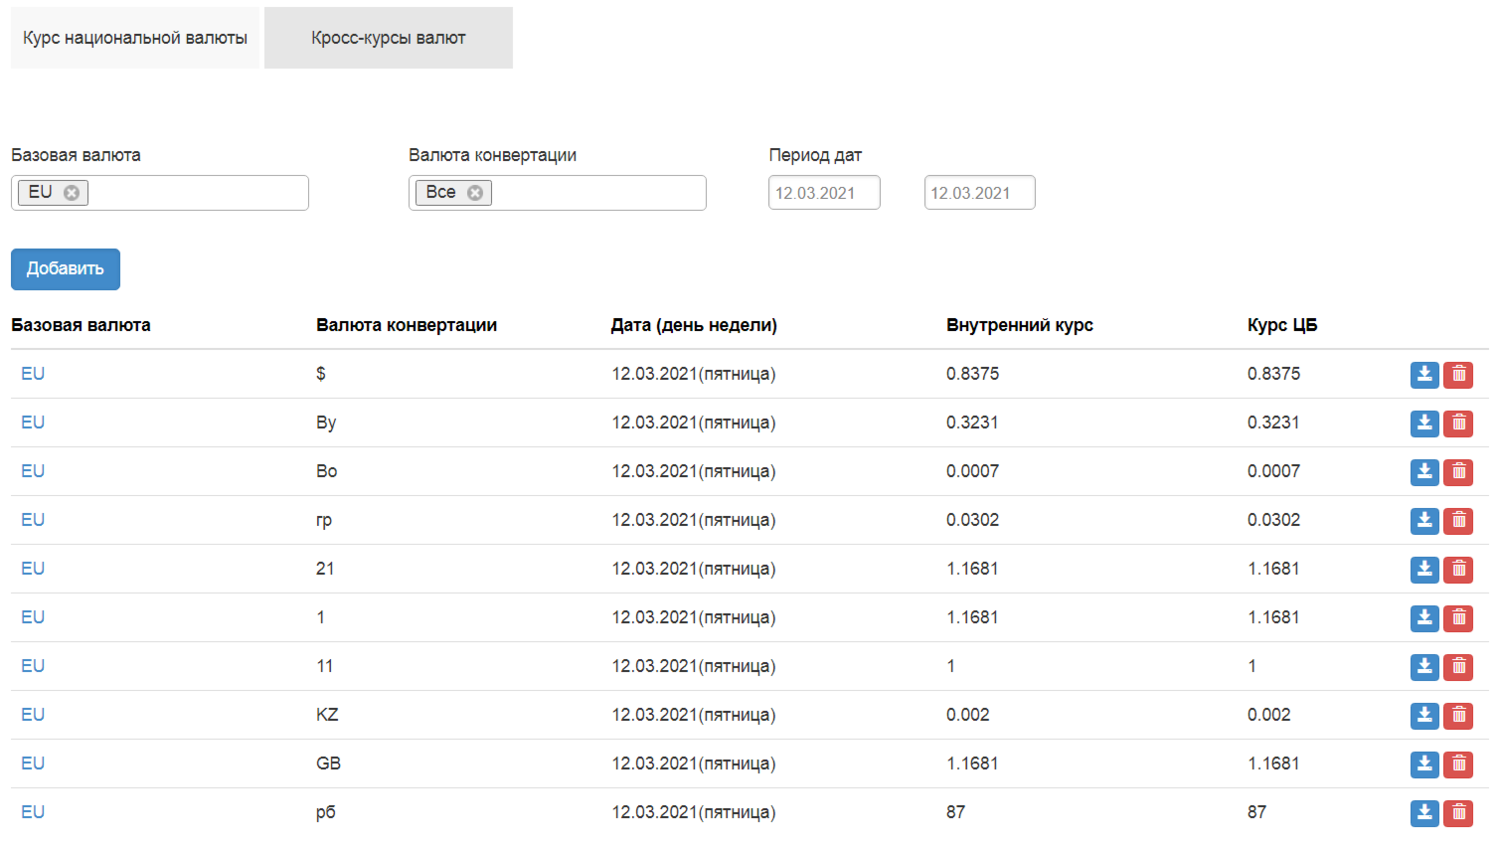Delete the row with conversion currency 21
Image resolution: width=1500 pixels, height=848 pixels.
click(x=1459, y=569)
